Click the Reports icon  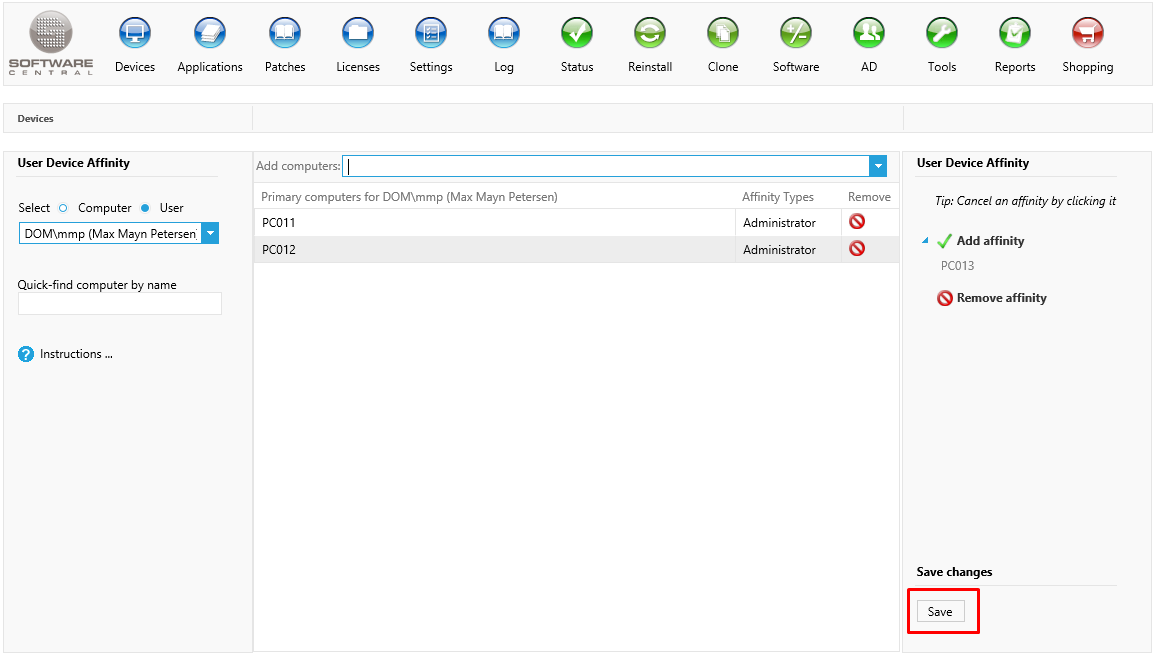click(1014, 34)
